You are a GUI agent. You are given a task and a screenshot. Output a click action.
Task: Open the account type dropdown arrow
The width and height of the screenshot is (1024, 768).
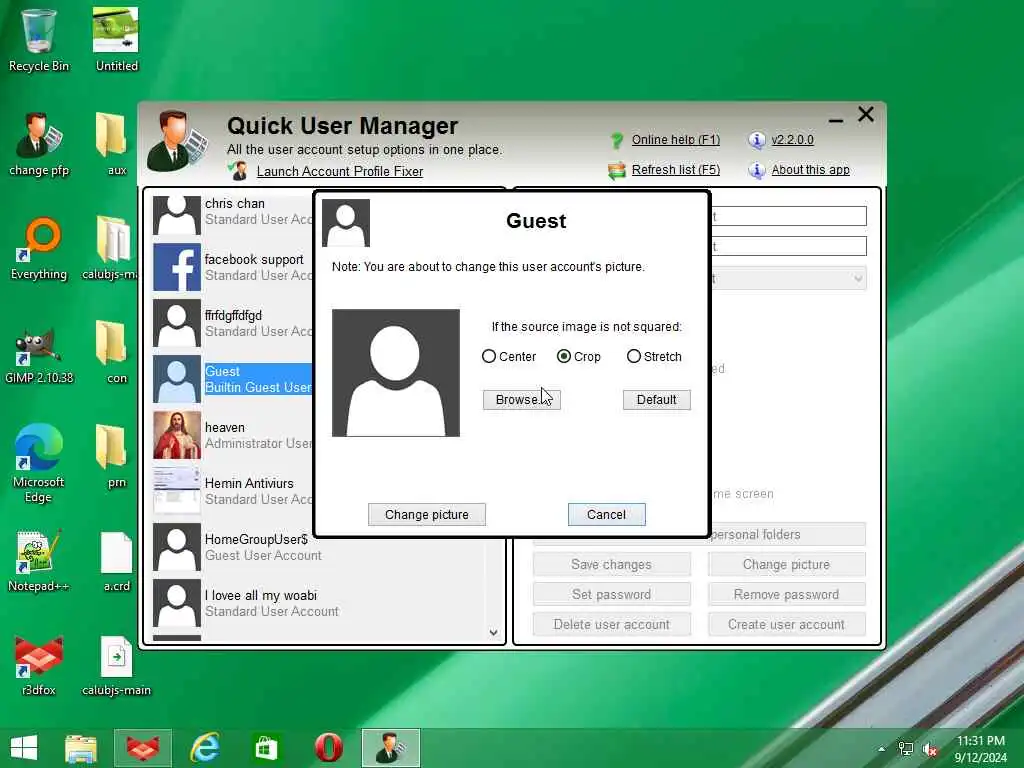tap(857, 279)
